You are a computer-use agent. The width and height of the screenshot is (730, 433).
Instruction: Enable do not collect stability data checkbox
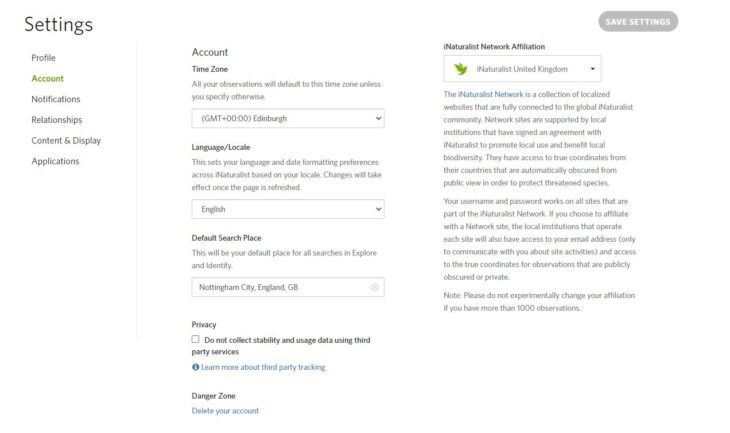196,339
